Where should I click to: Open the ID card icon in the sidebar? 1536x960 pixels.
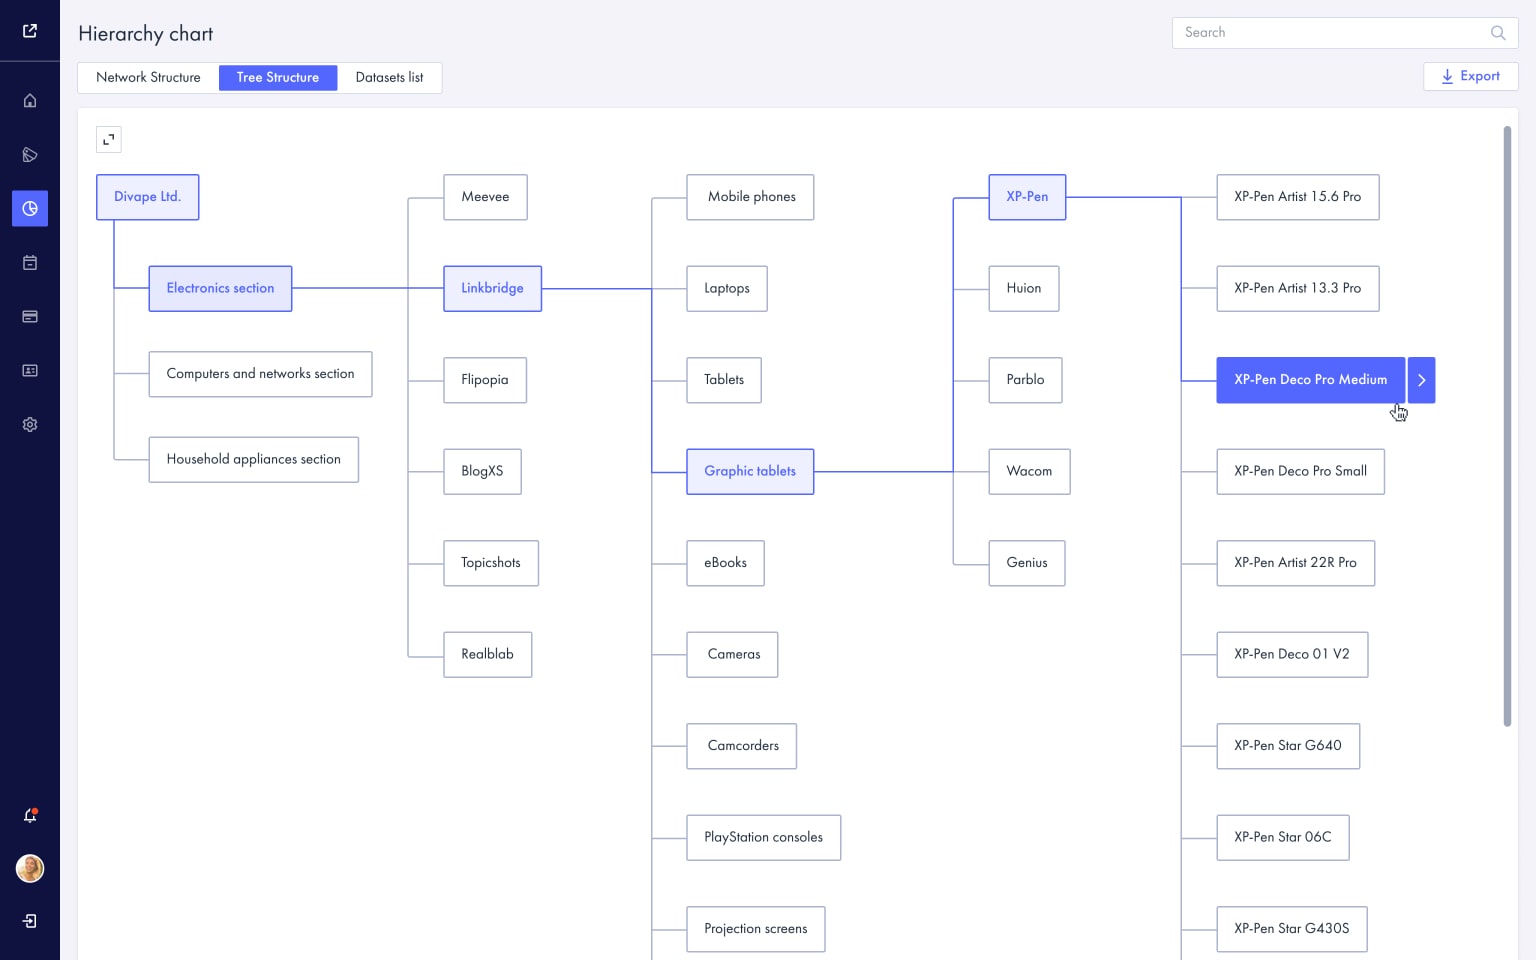(30, 371)
